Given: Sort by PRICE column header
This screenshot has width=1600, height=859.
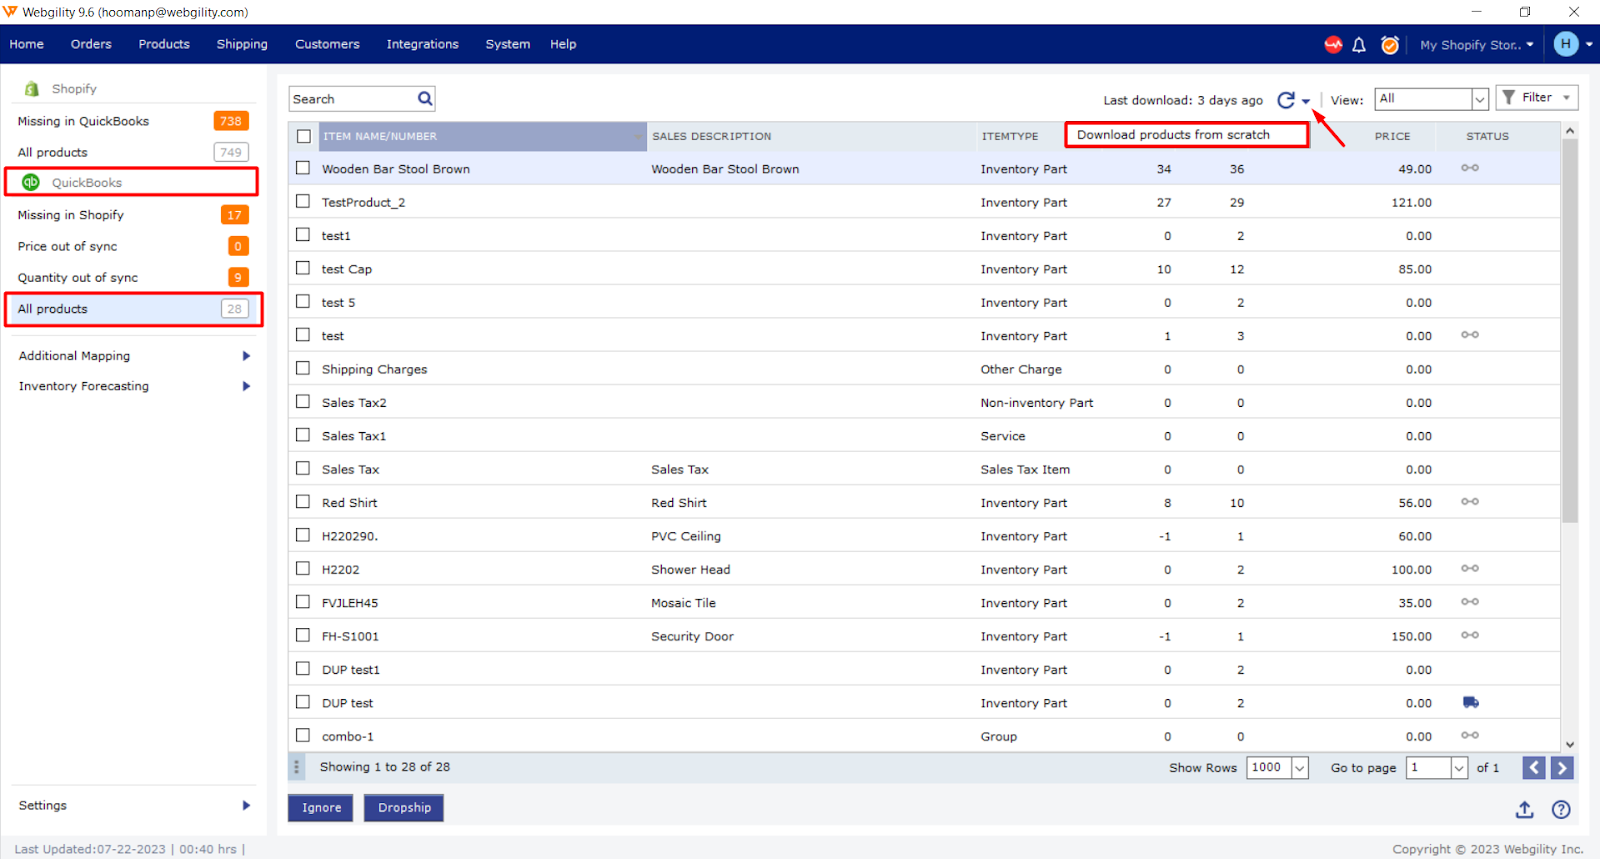Looking at the screenshot, I should click(1392, 136).
